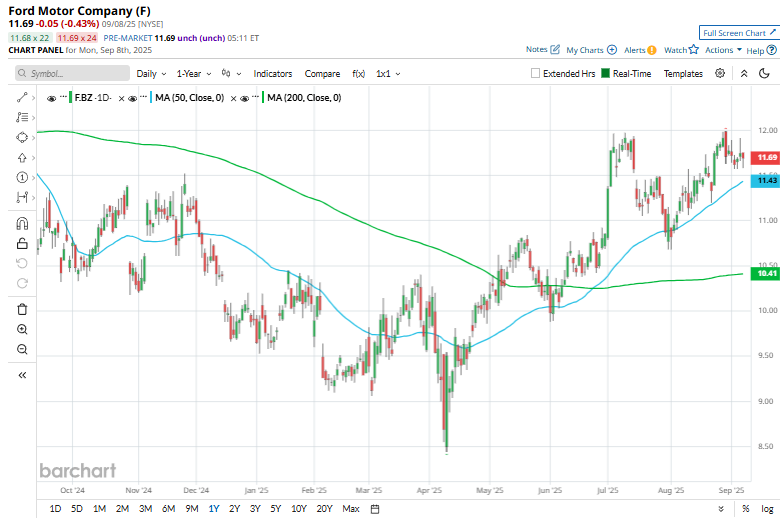The image size is (780, 525).
Task: Open the f(x) expressions menu
Action: [359, 74]
